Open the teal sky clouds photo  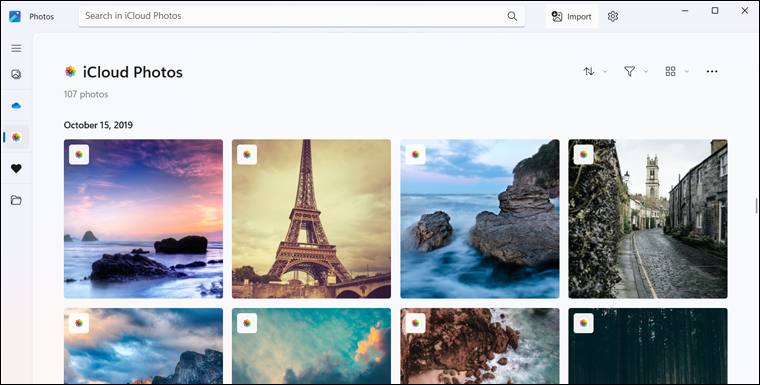[311, 346]
